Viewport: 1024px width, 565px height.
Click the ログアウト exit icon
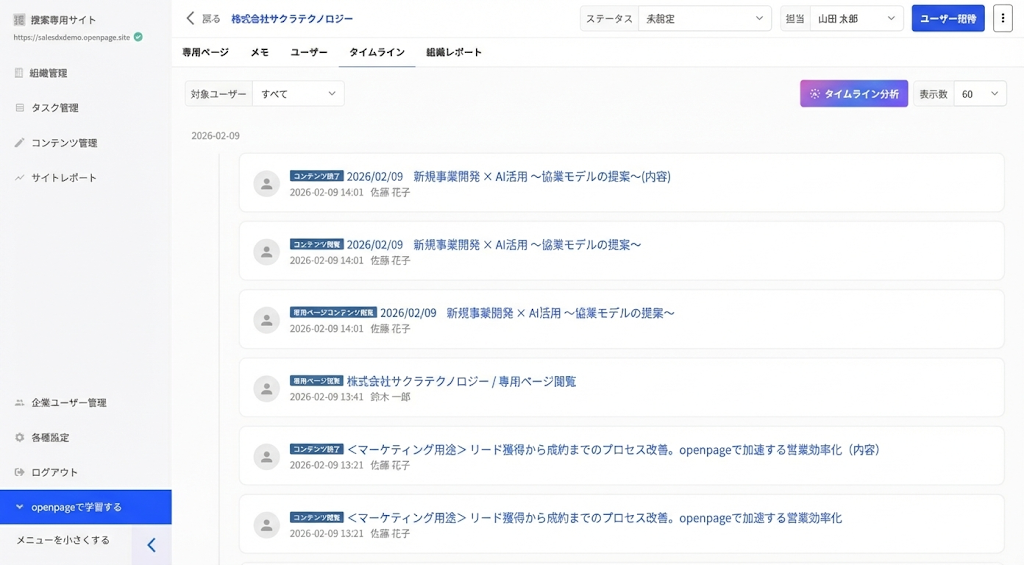20,472
